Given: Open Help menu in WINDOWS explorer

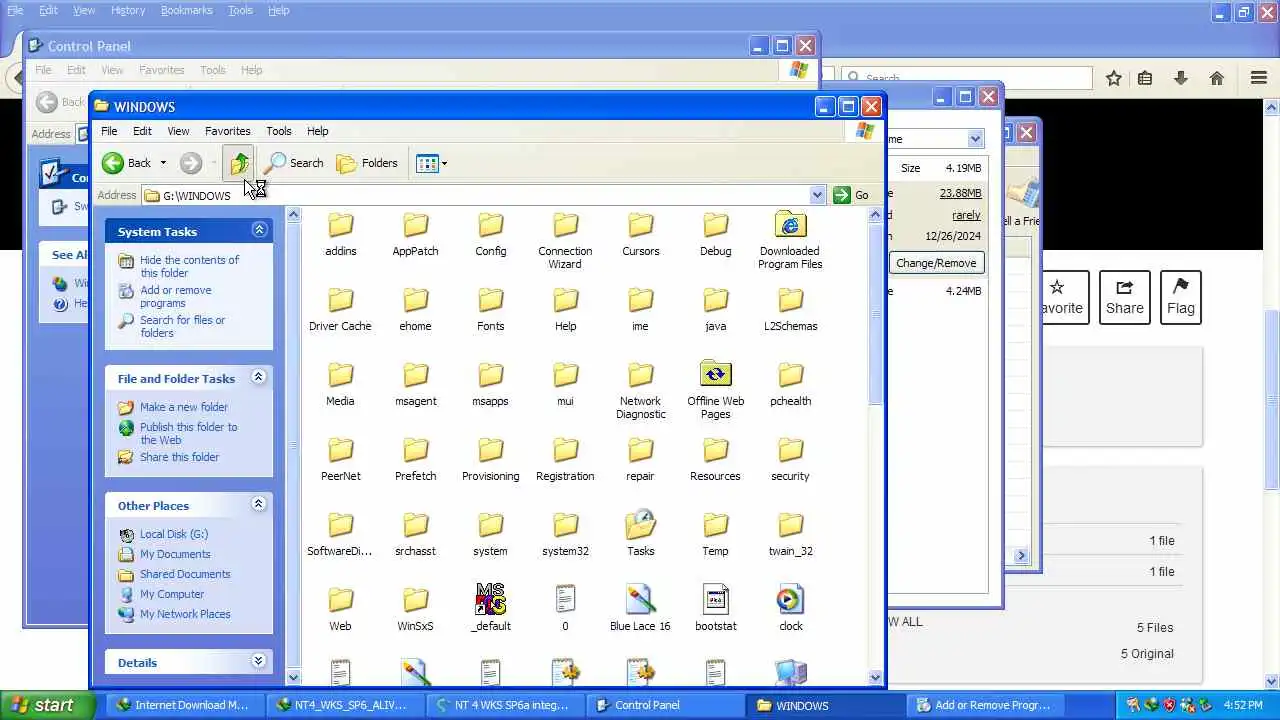Looking at the screenshot, I should point(317,131).
